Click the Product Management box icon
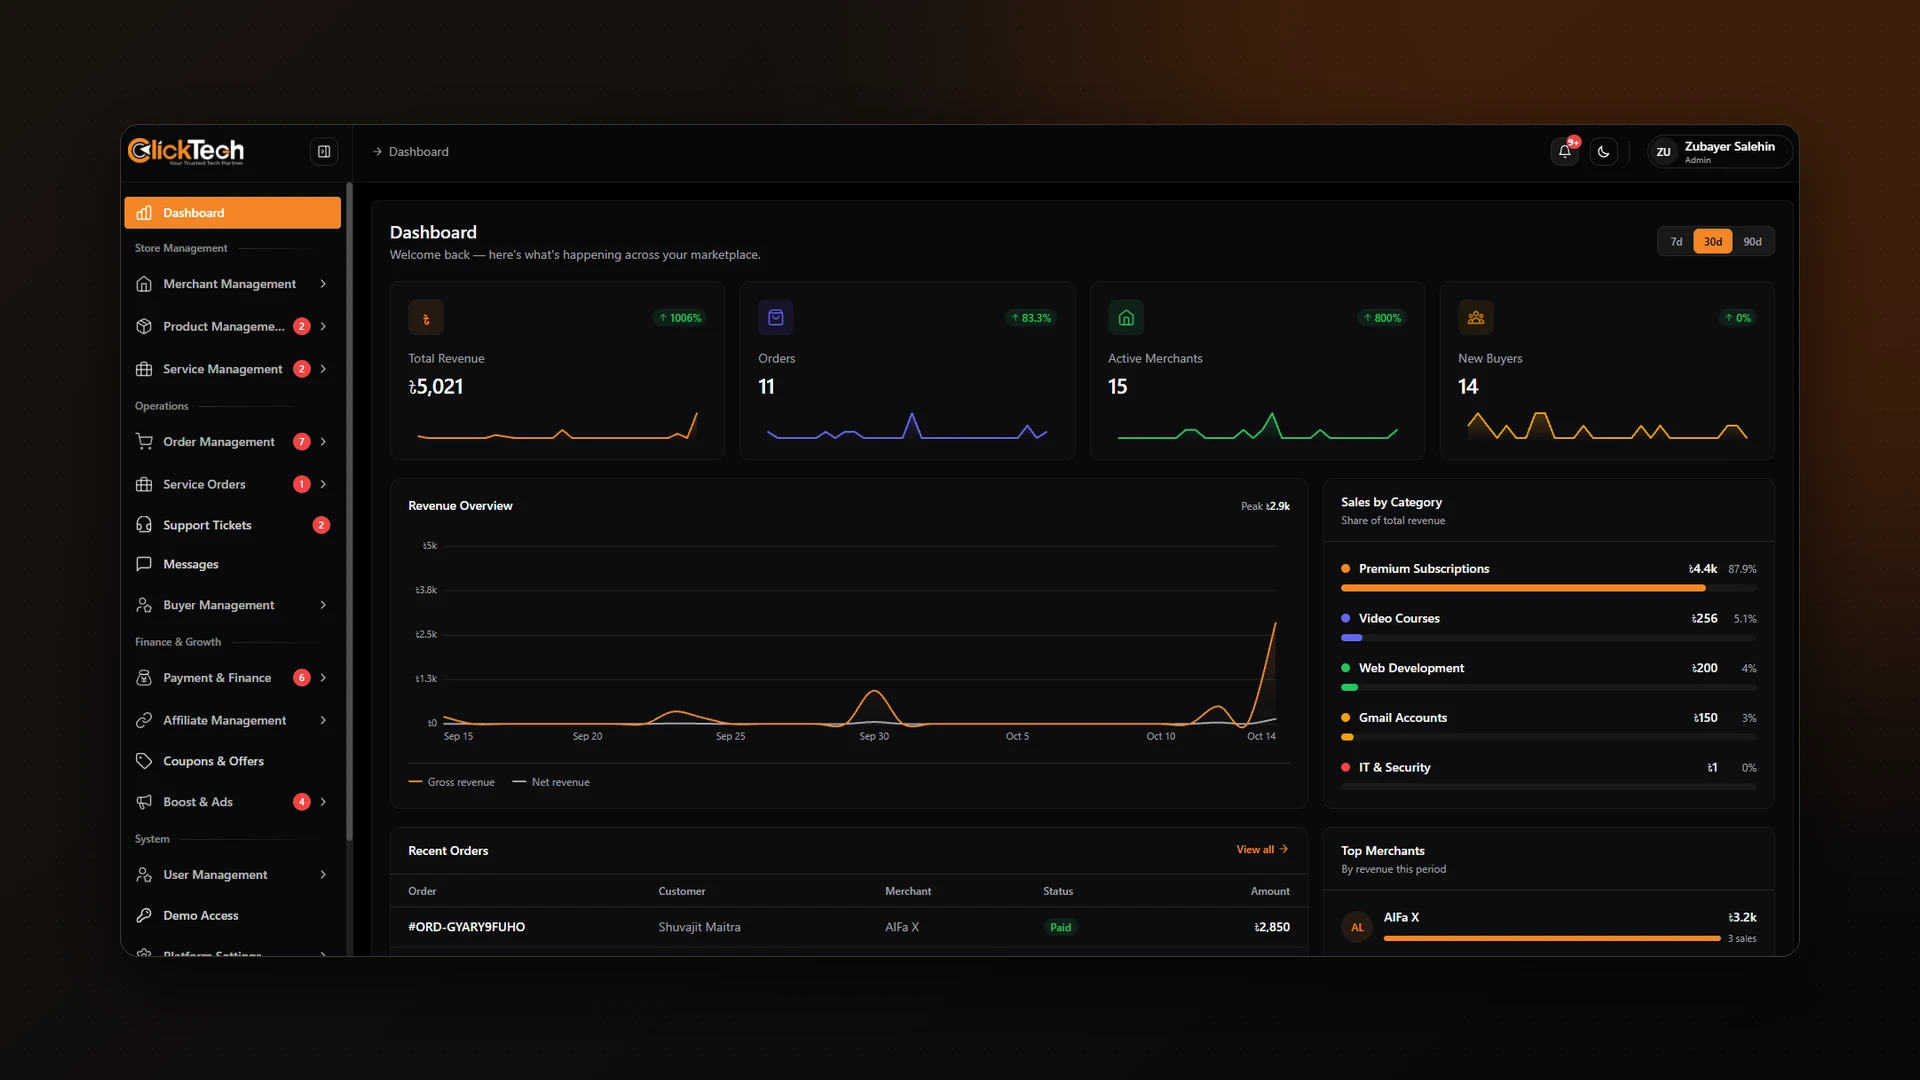The width and height of the screenshot is (1920, 1080). 144,327
